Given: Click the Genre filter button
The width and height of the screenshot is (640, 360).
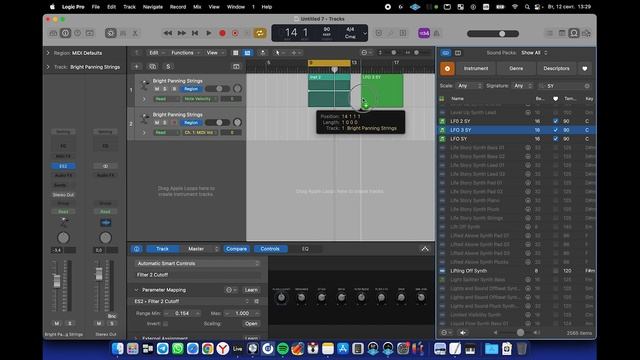Looking at the screenshot, I should pos(516,69).
